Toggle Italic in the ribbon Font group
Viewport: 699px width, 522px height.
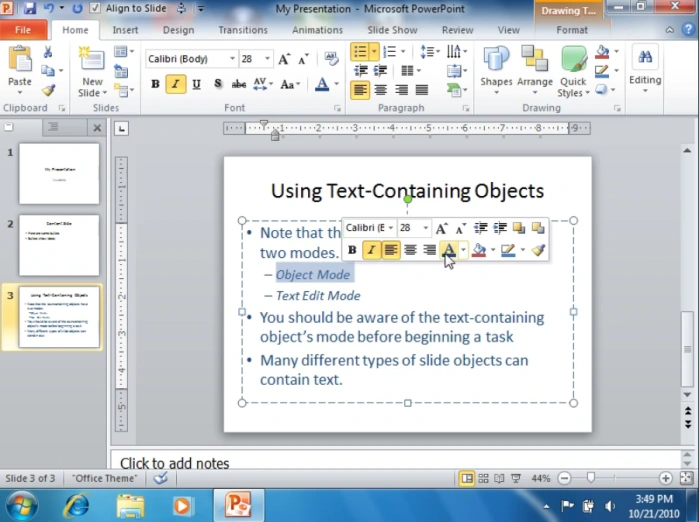(x=175, y=84)
